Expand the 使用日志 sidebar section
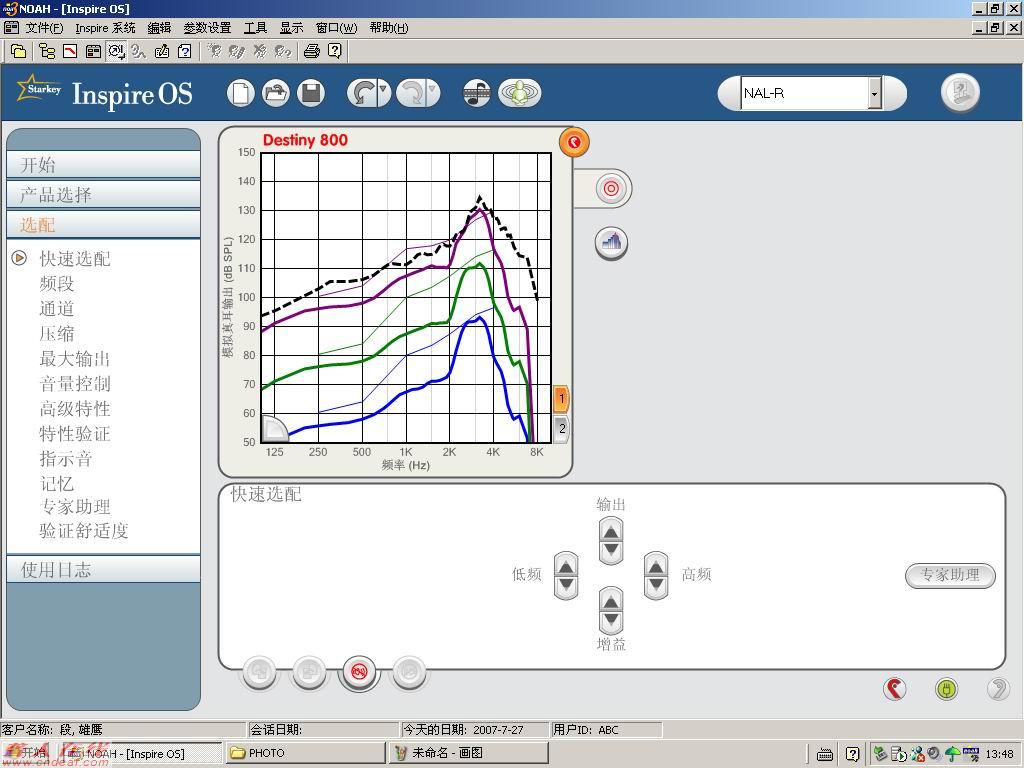This screenshot has height=768, width=1024. [x=103, y=569]
